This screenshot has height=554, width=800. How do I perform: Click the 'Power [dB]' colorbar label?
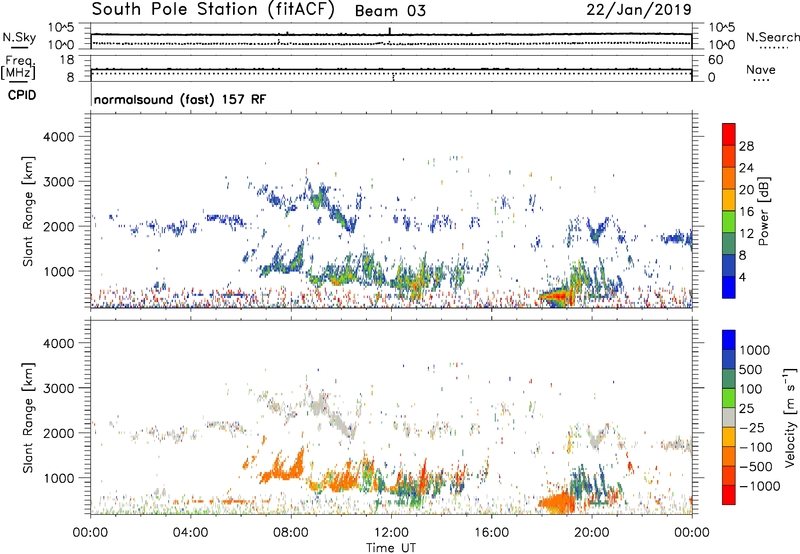click(763, 211)
